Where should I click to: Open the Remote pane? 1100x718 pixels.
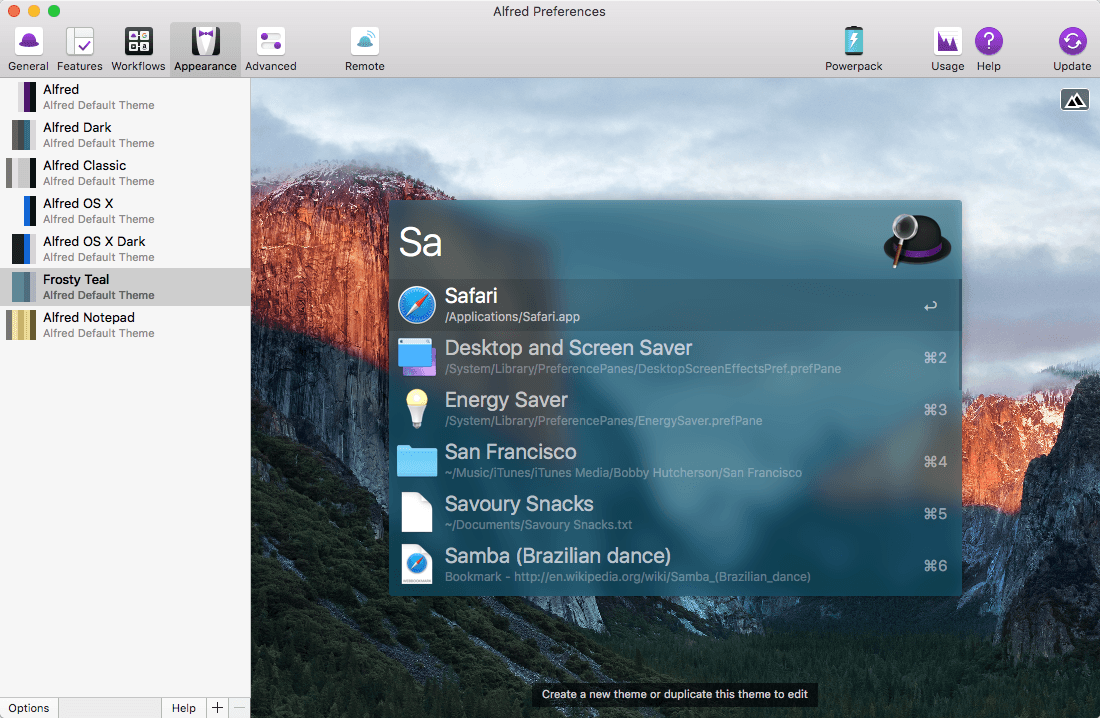point(365,49)
